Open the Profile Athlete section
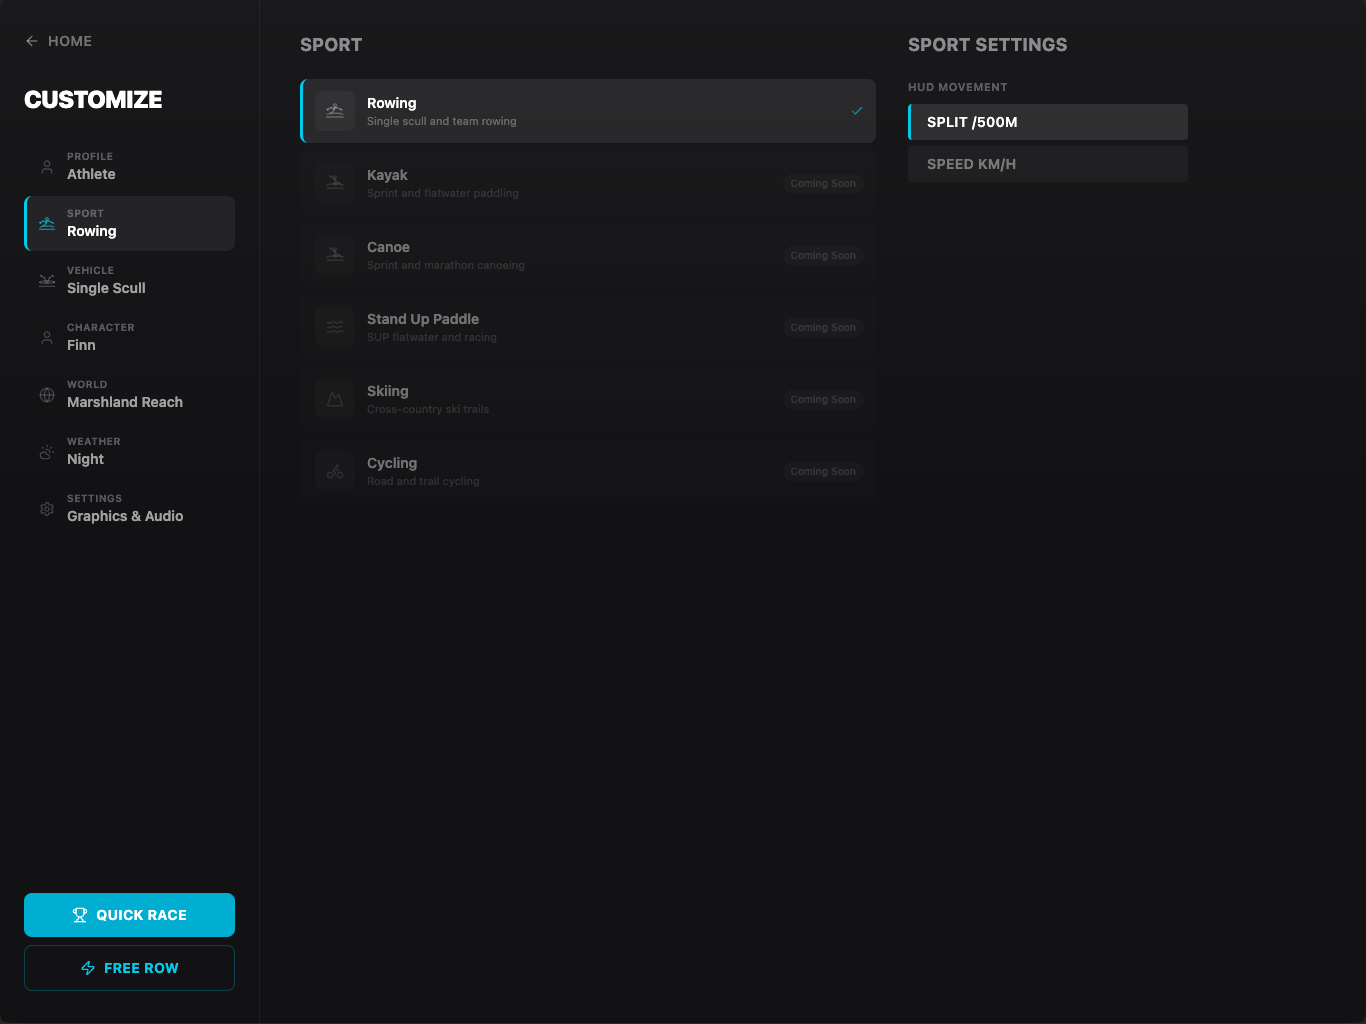The width and height of the screenshot is (1366, 1024). click(x=130, y=166)
